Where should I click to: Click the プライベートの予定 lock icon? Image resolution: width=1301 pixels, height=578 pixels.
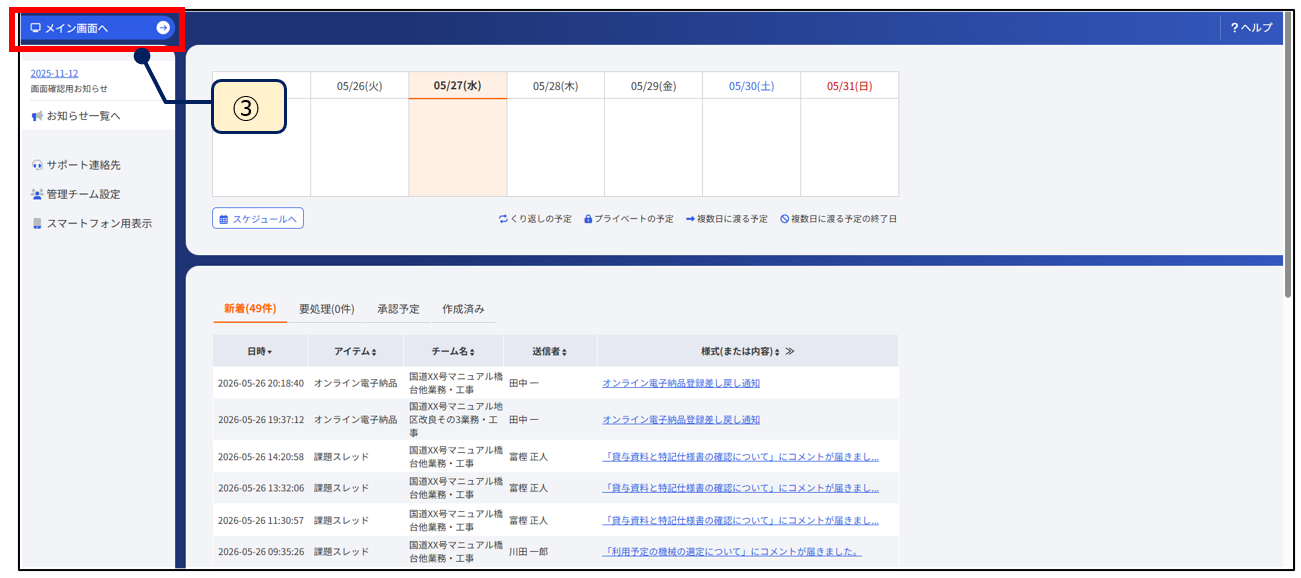click(x=588, y=218)
